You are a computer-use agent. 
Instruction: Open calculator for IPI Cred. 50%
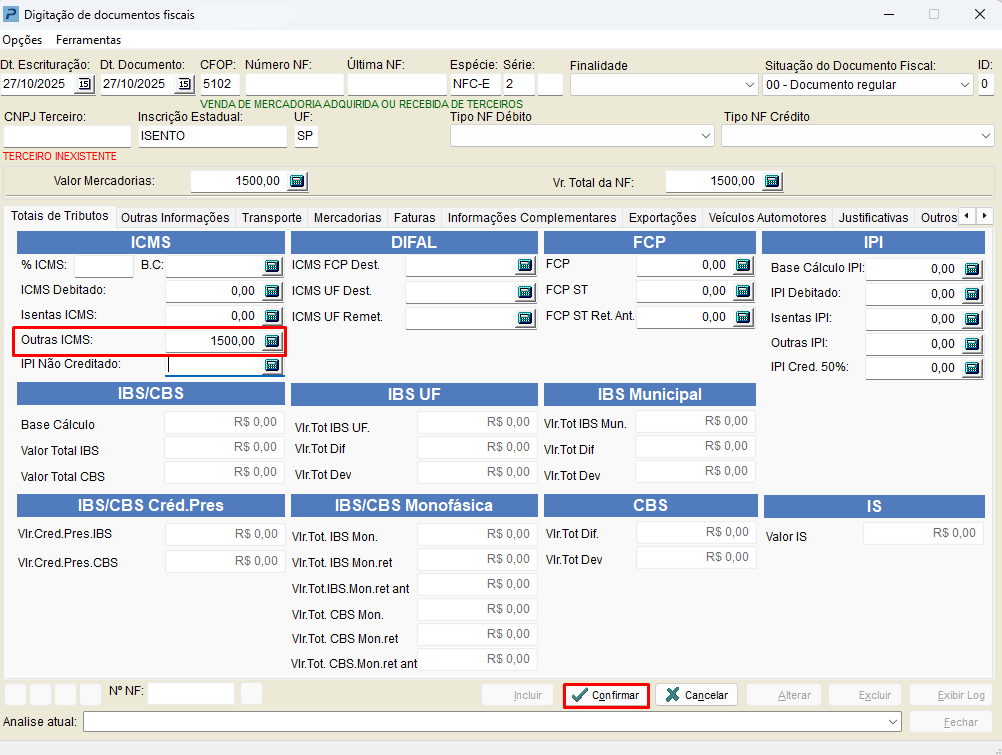[x=971, y=368]
